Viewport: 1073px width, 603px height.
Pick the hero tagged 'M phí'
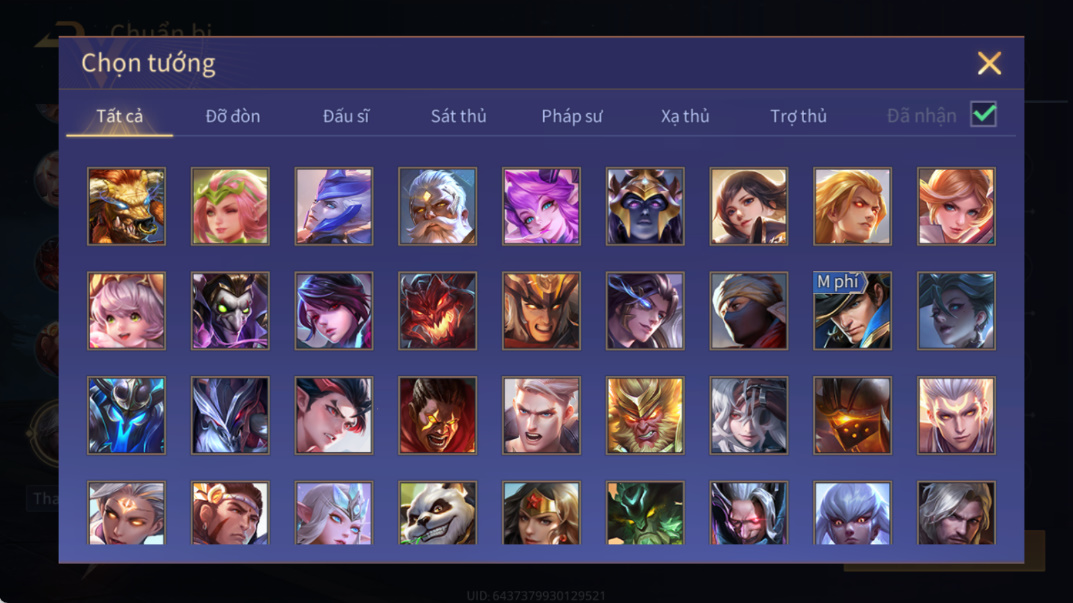pos(852,311)
